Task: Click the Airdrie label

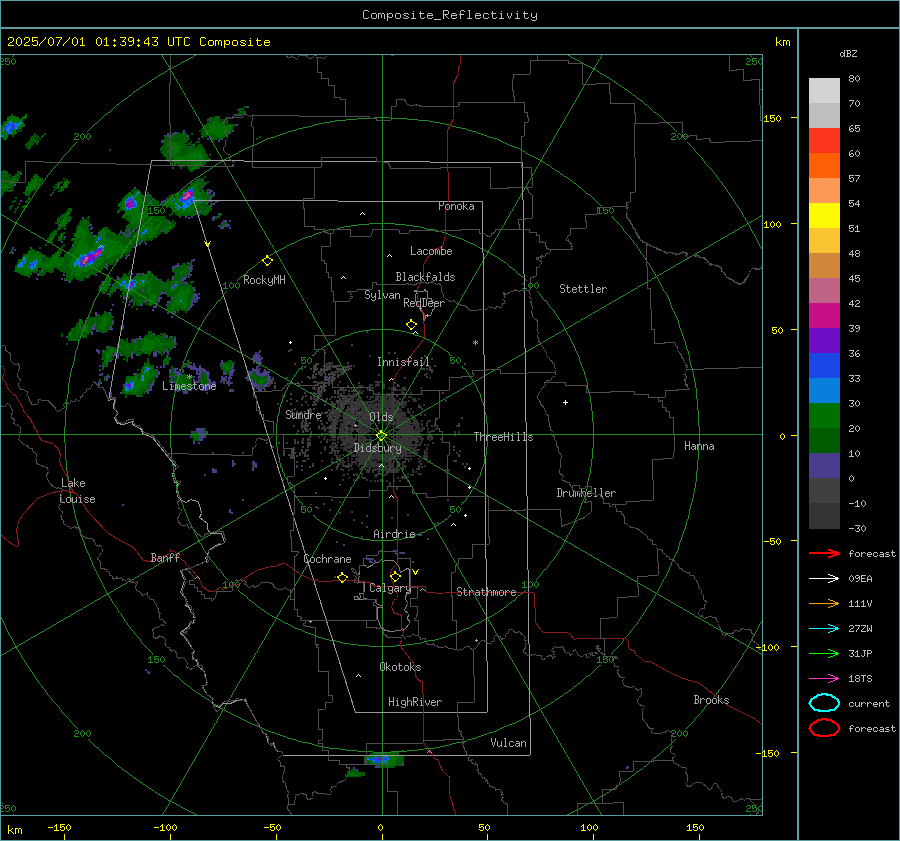Action: [x=394, y=534]
